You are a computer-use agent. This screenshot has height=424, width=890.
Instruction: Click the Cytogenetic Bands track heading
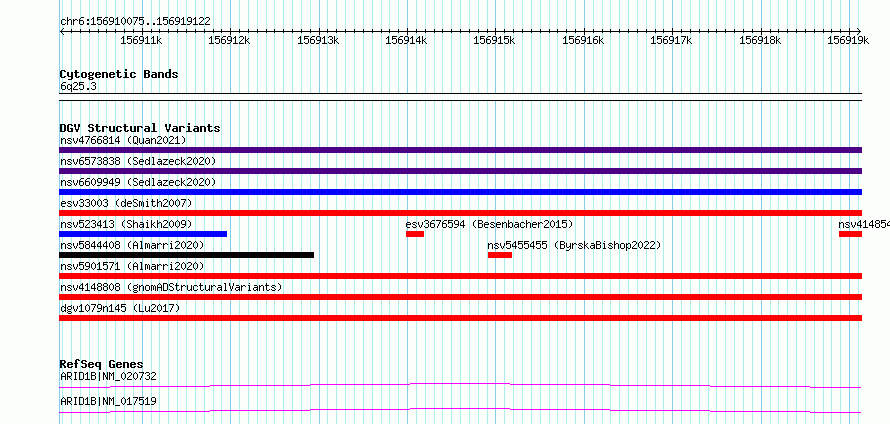click(x=119, y=74)
